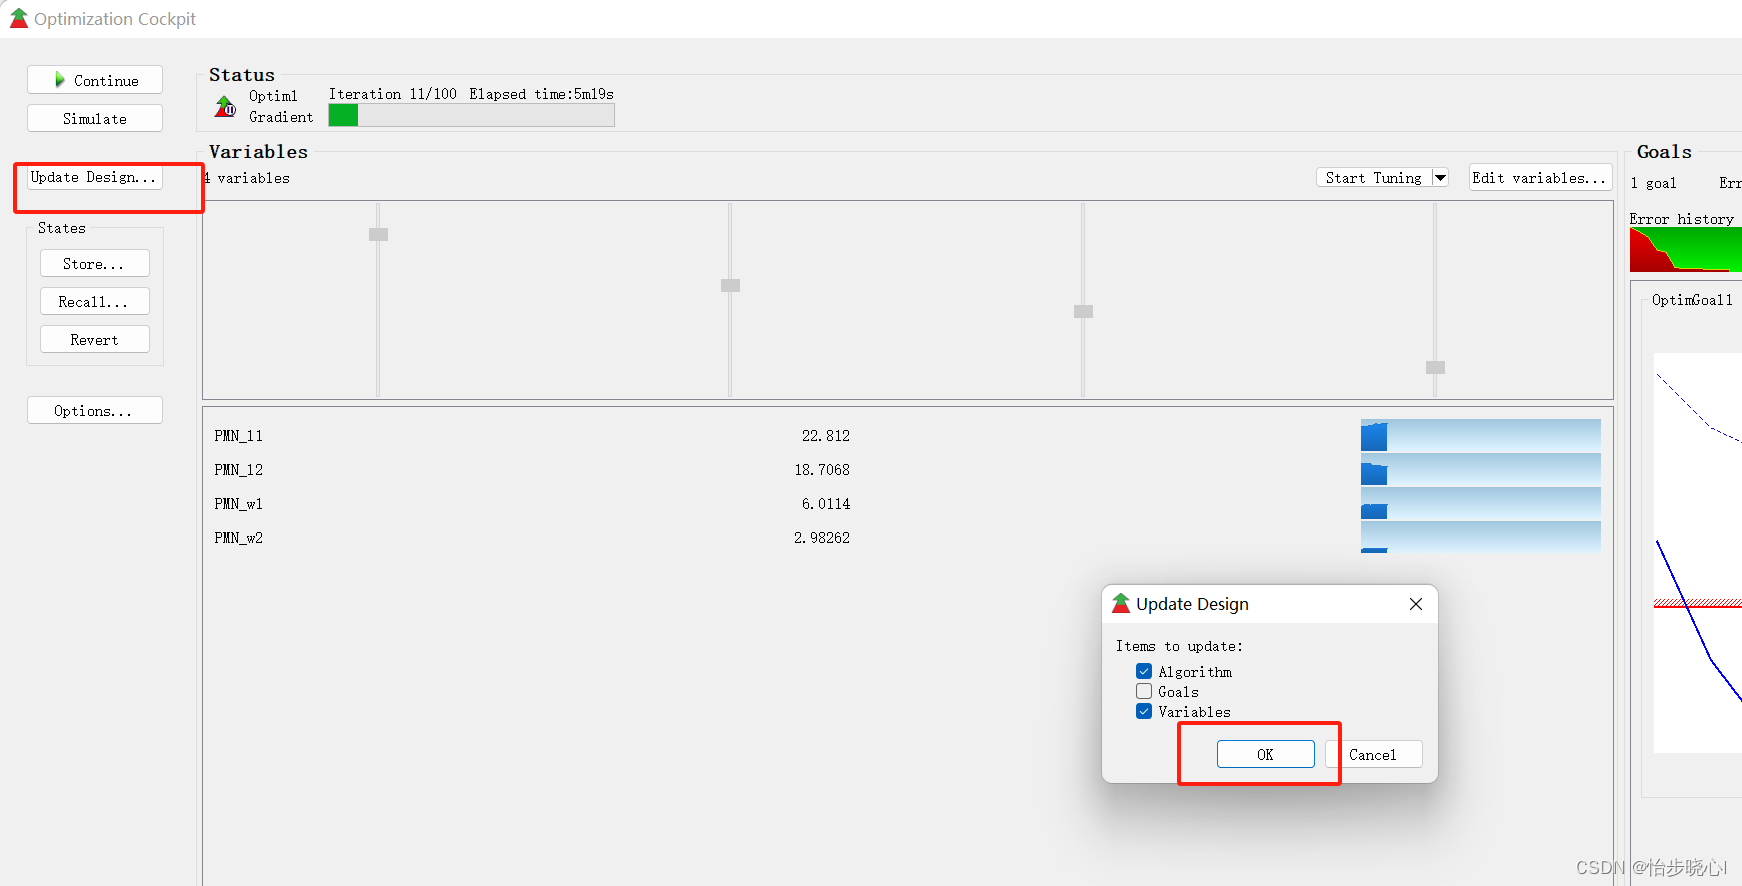Click the Optimization Cockpit title icon
The image size is (1742, 886).
[x=19, y=18]
